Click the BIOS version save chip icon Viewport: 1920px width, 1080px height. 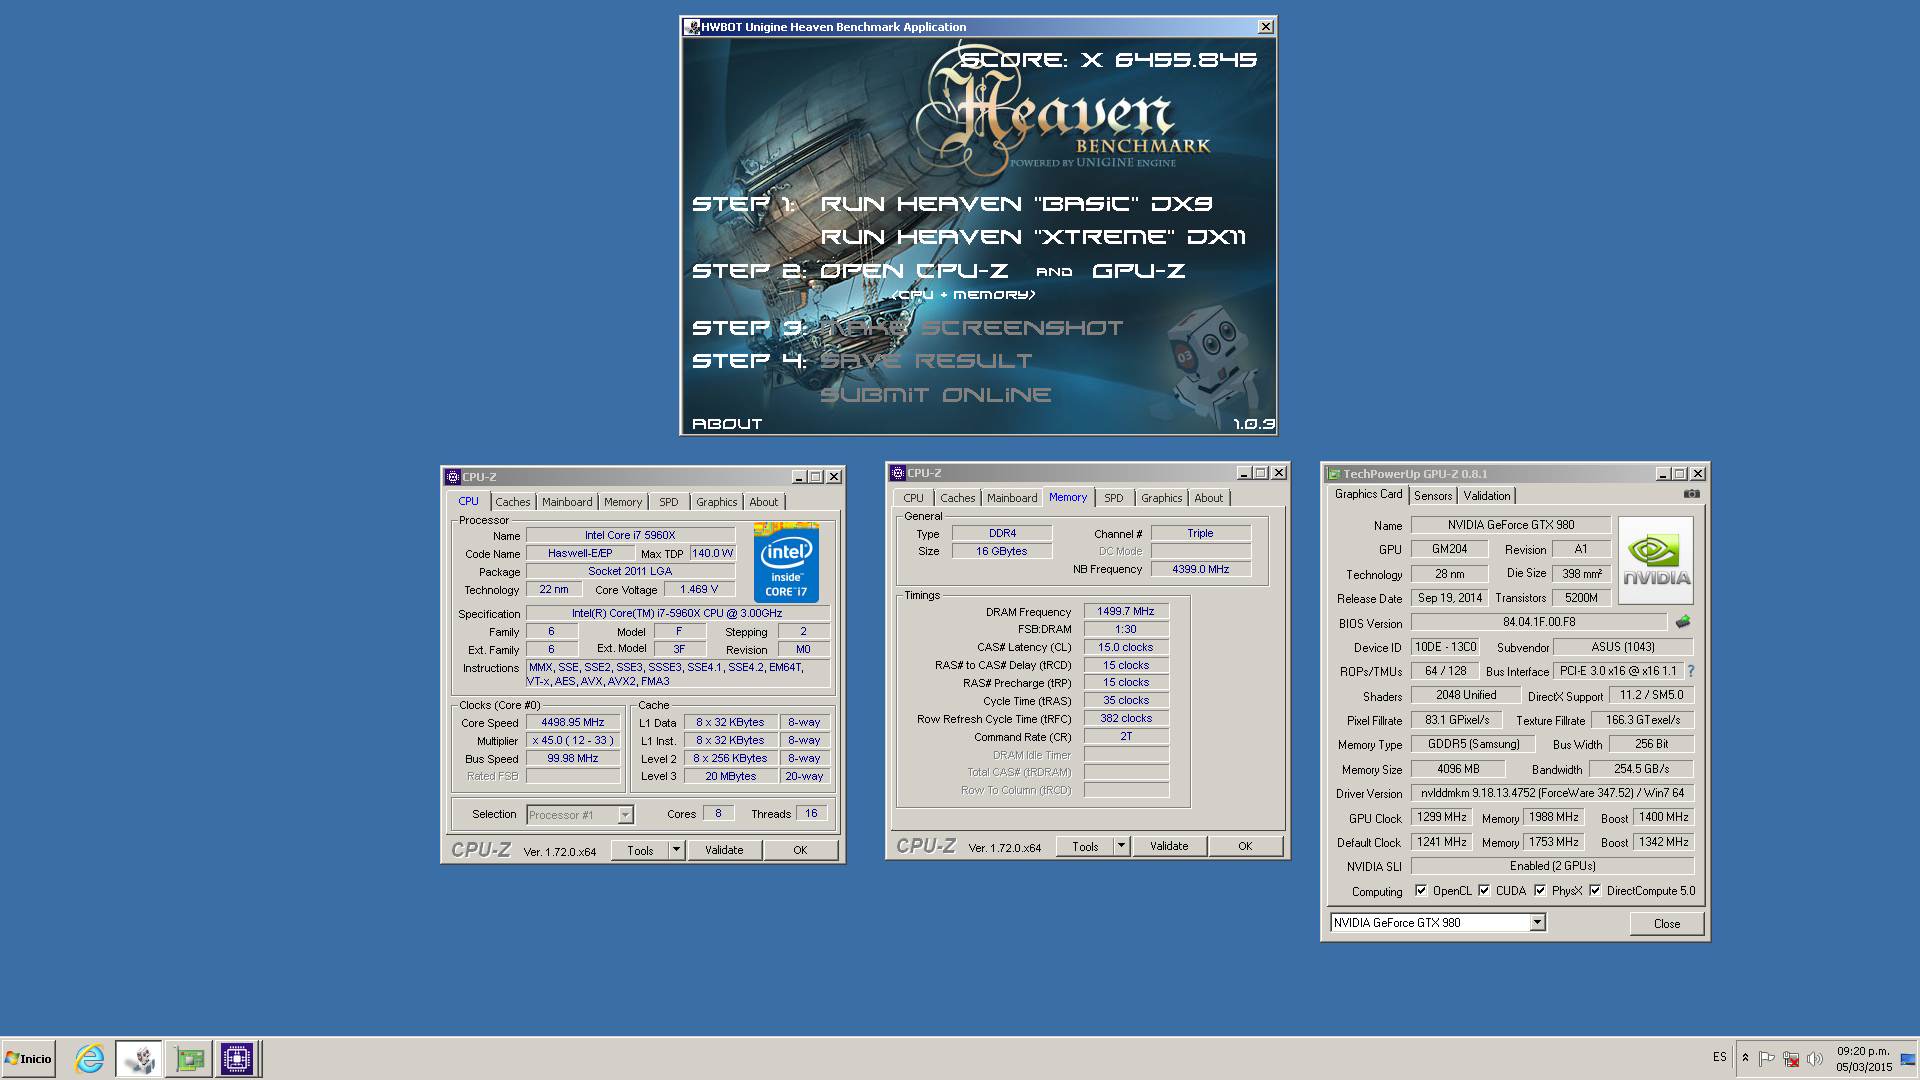pyautogui.click(x=1683, y=622)
